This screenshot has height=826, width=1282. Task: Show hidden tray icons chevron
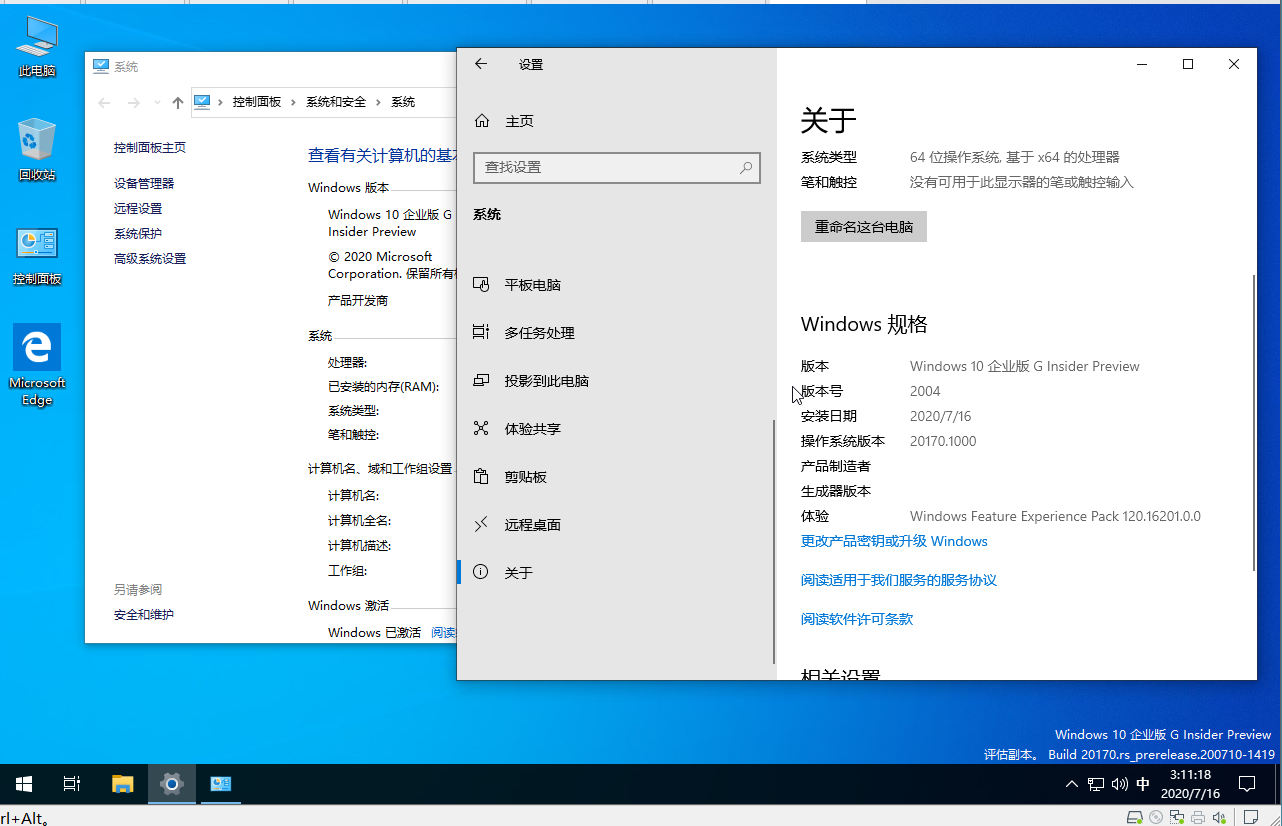point(1071,784)
